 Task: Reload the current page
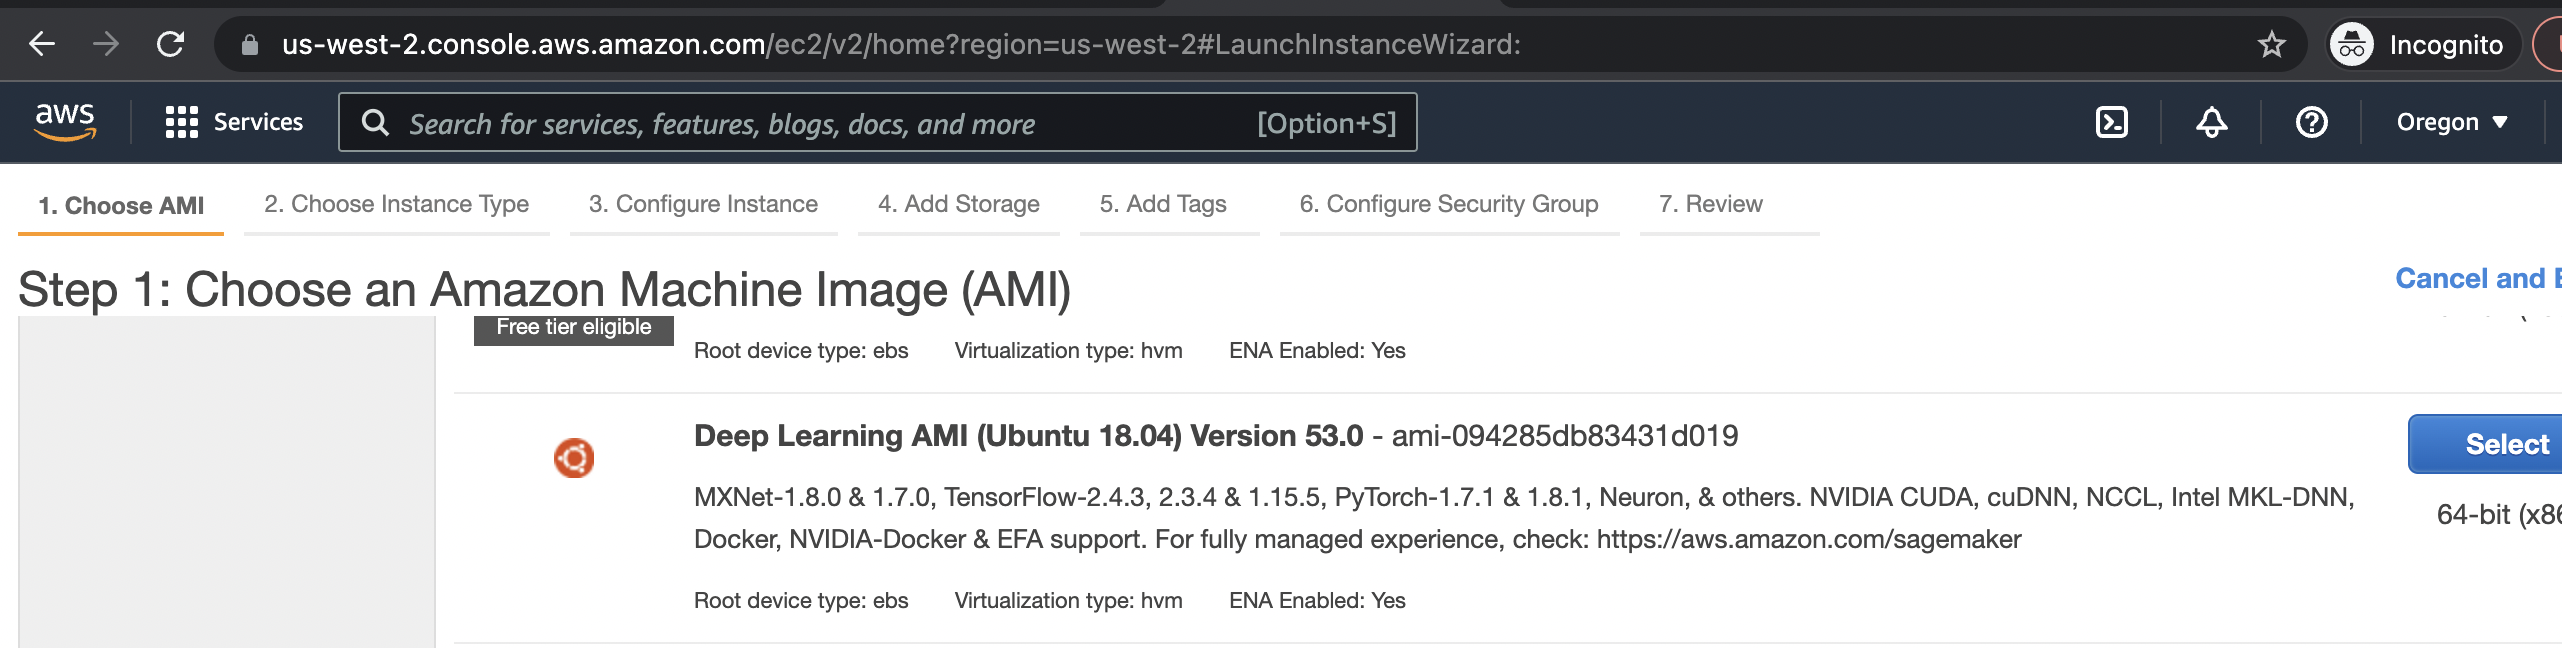(170, 44)
